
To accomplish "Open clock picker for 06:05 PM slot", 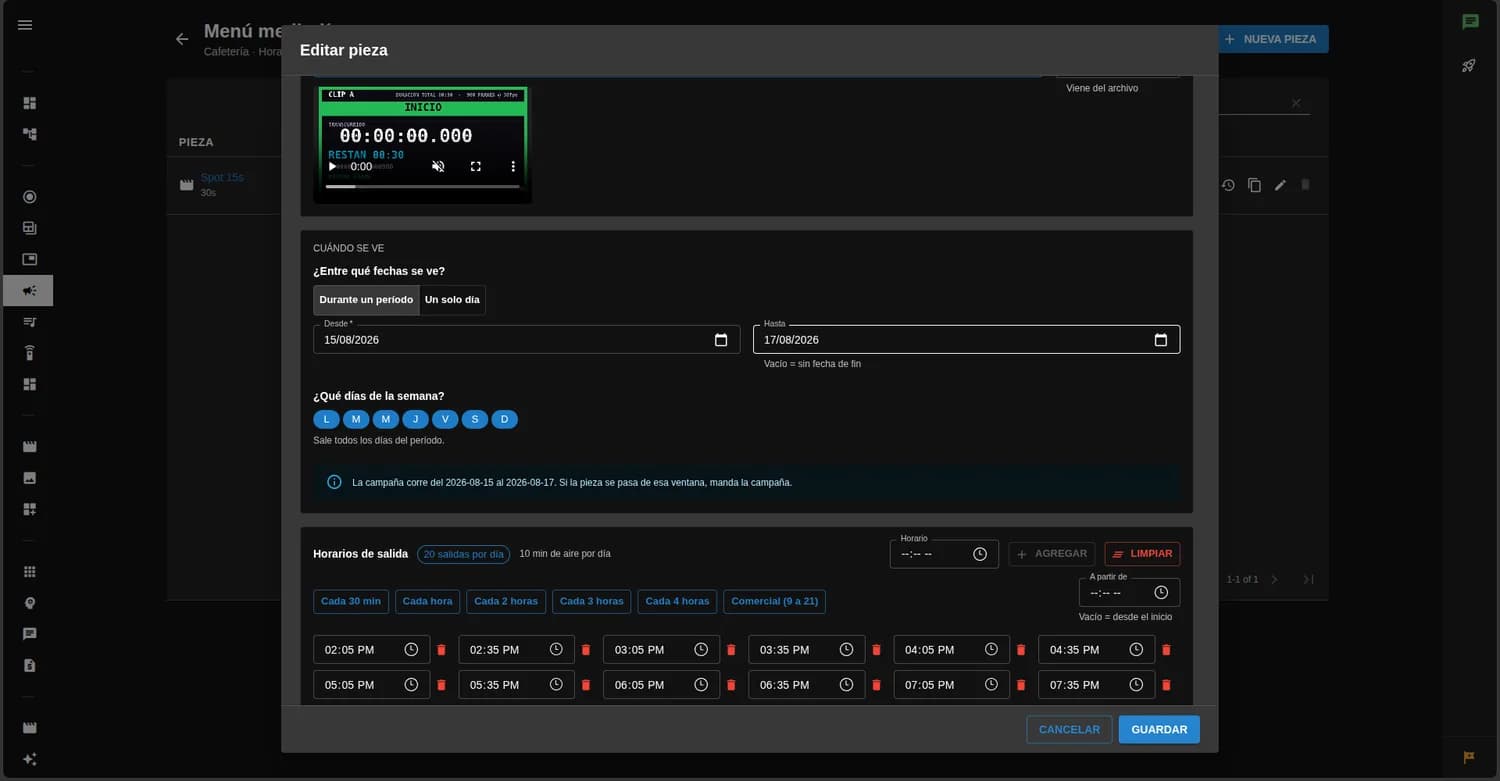I will [701, 685].
